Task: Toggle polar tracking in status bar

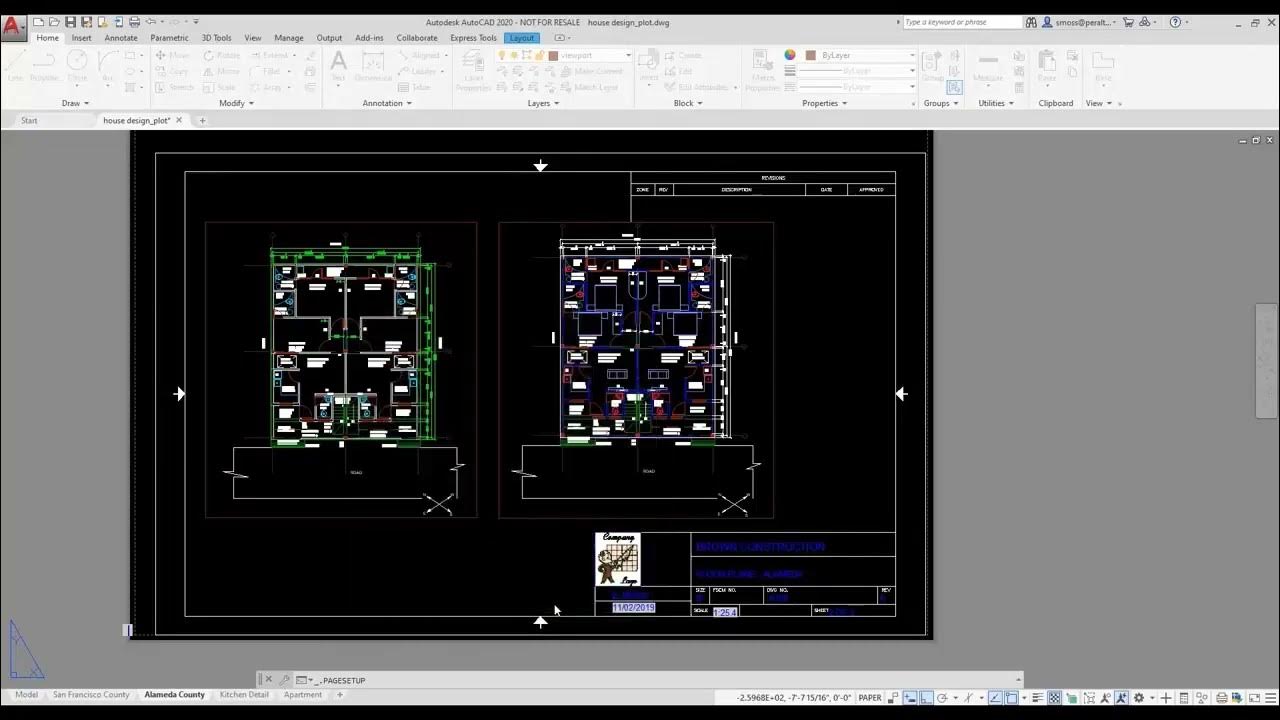Action: point(943,698)
